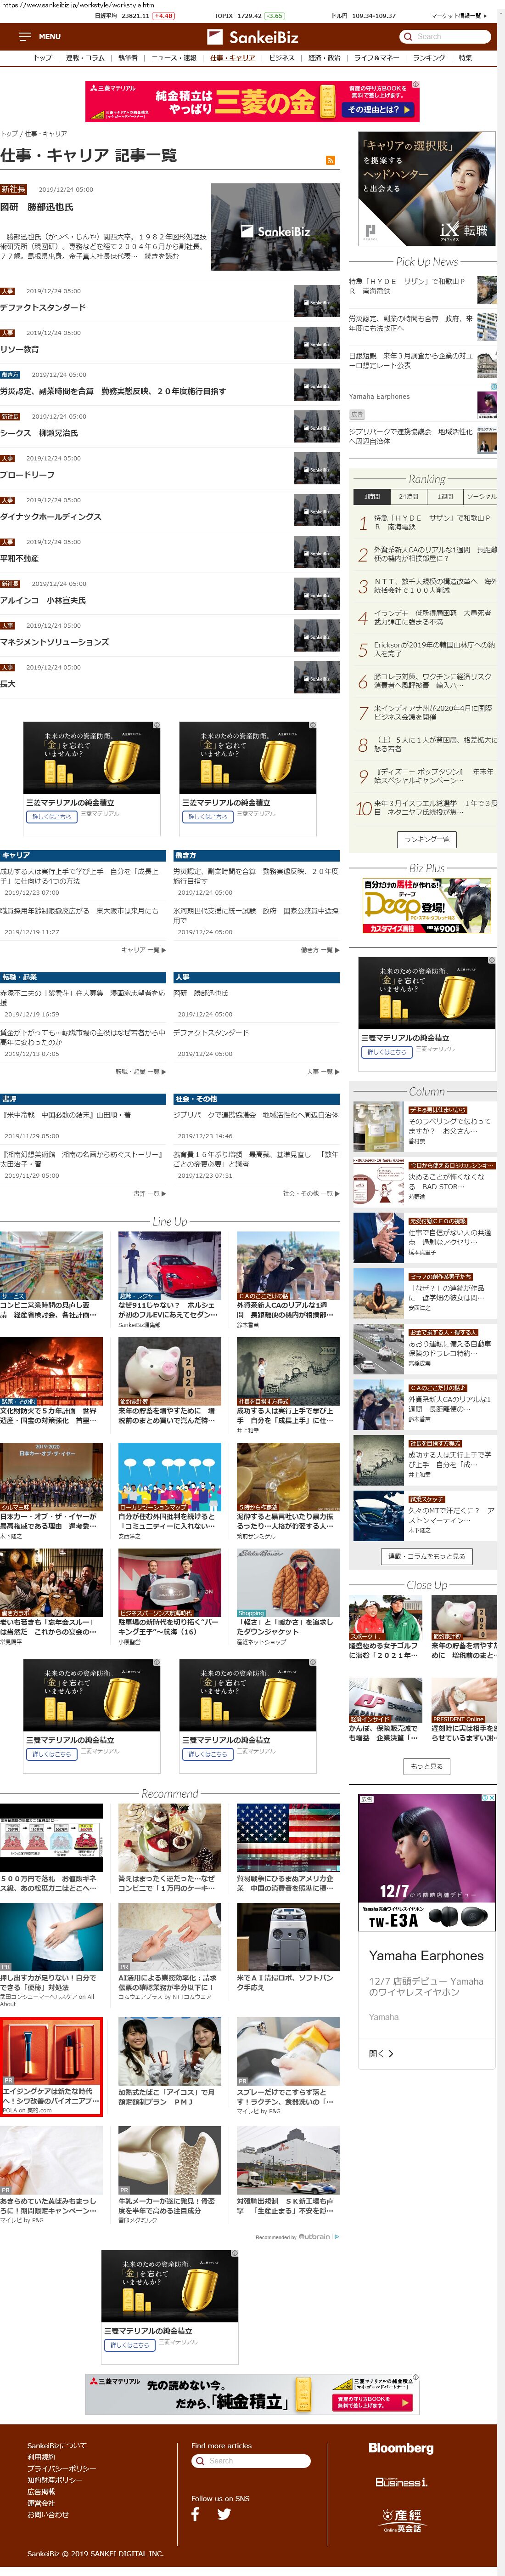The height and width of the screenshot is (2576, 505).
Task: Click the ランキング一覧 button
Action: pyautogui.click(x=427, y=839)
